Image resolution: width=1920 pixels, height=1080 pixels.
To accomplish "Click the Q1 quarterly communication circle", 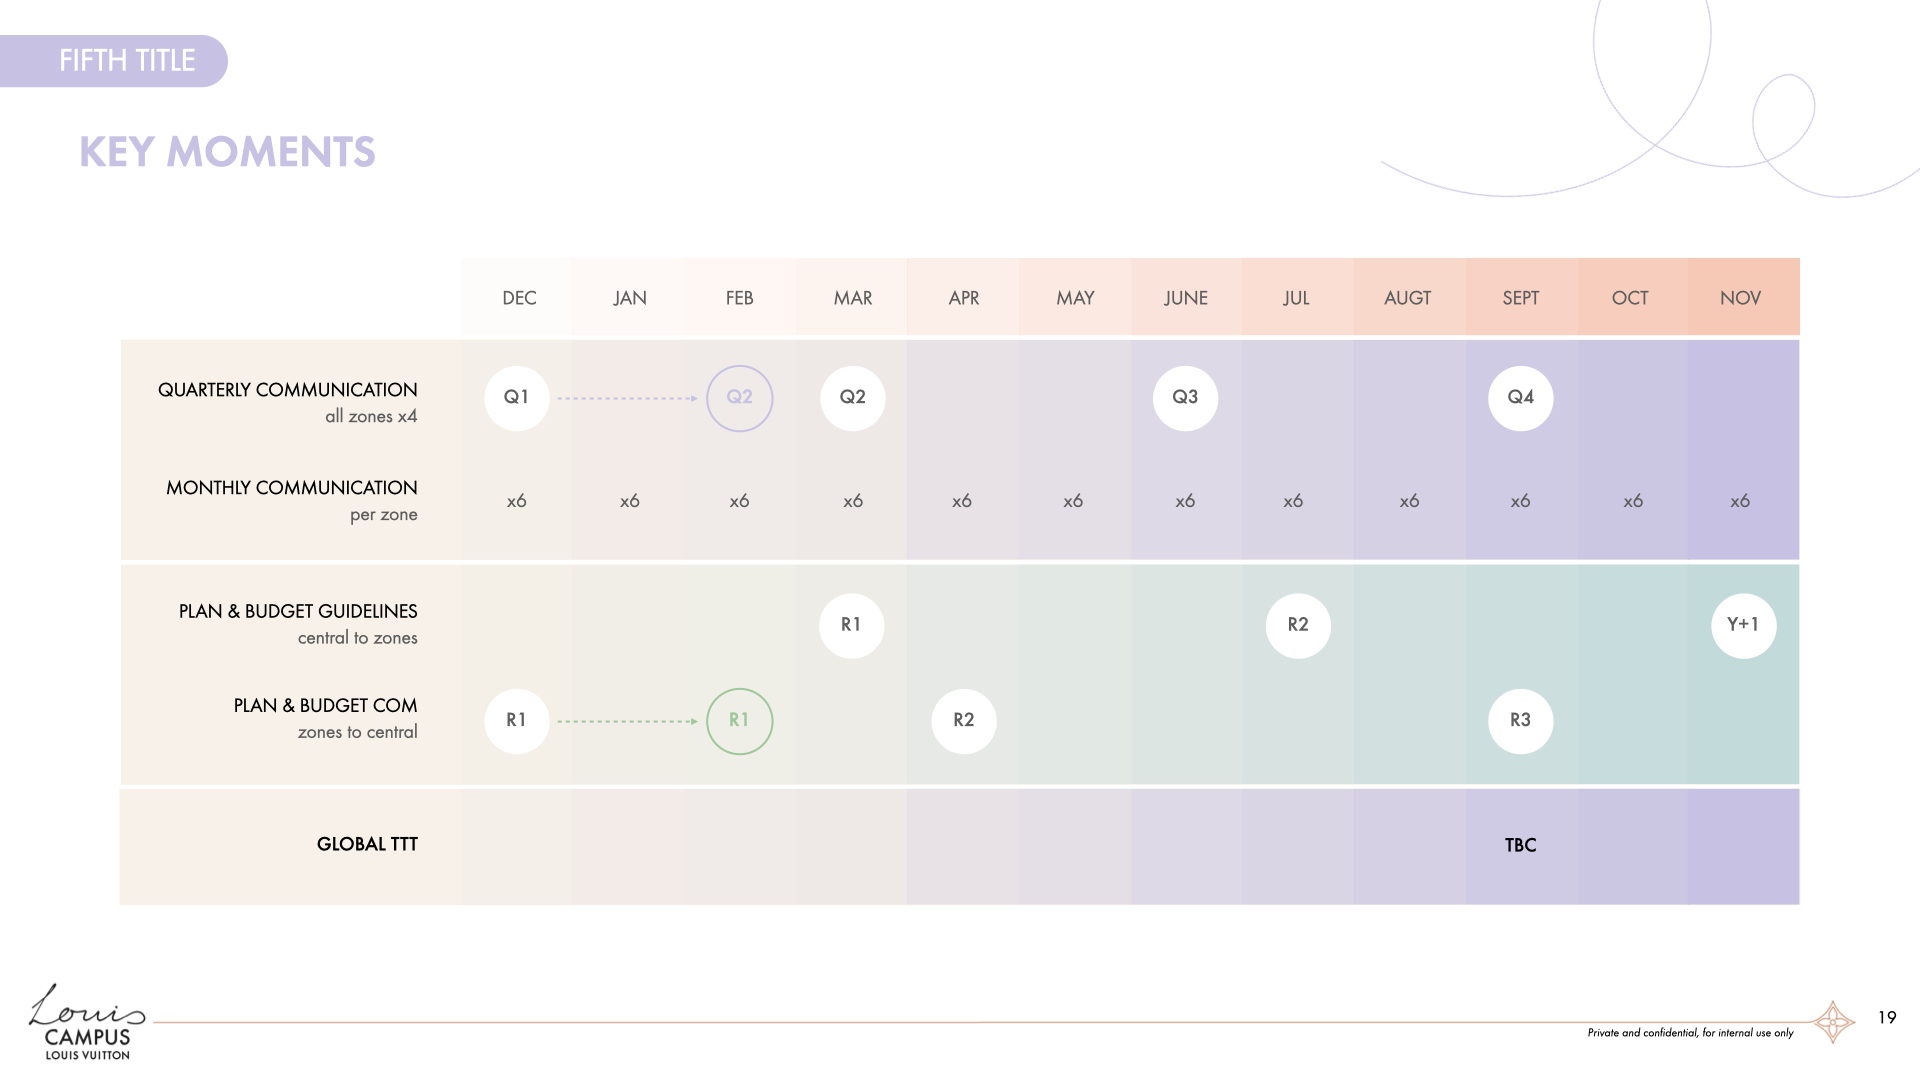I will 516,398.
